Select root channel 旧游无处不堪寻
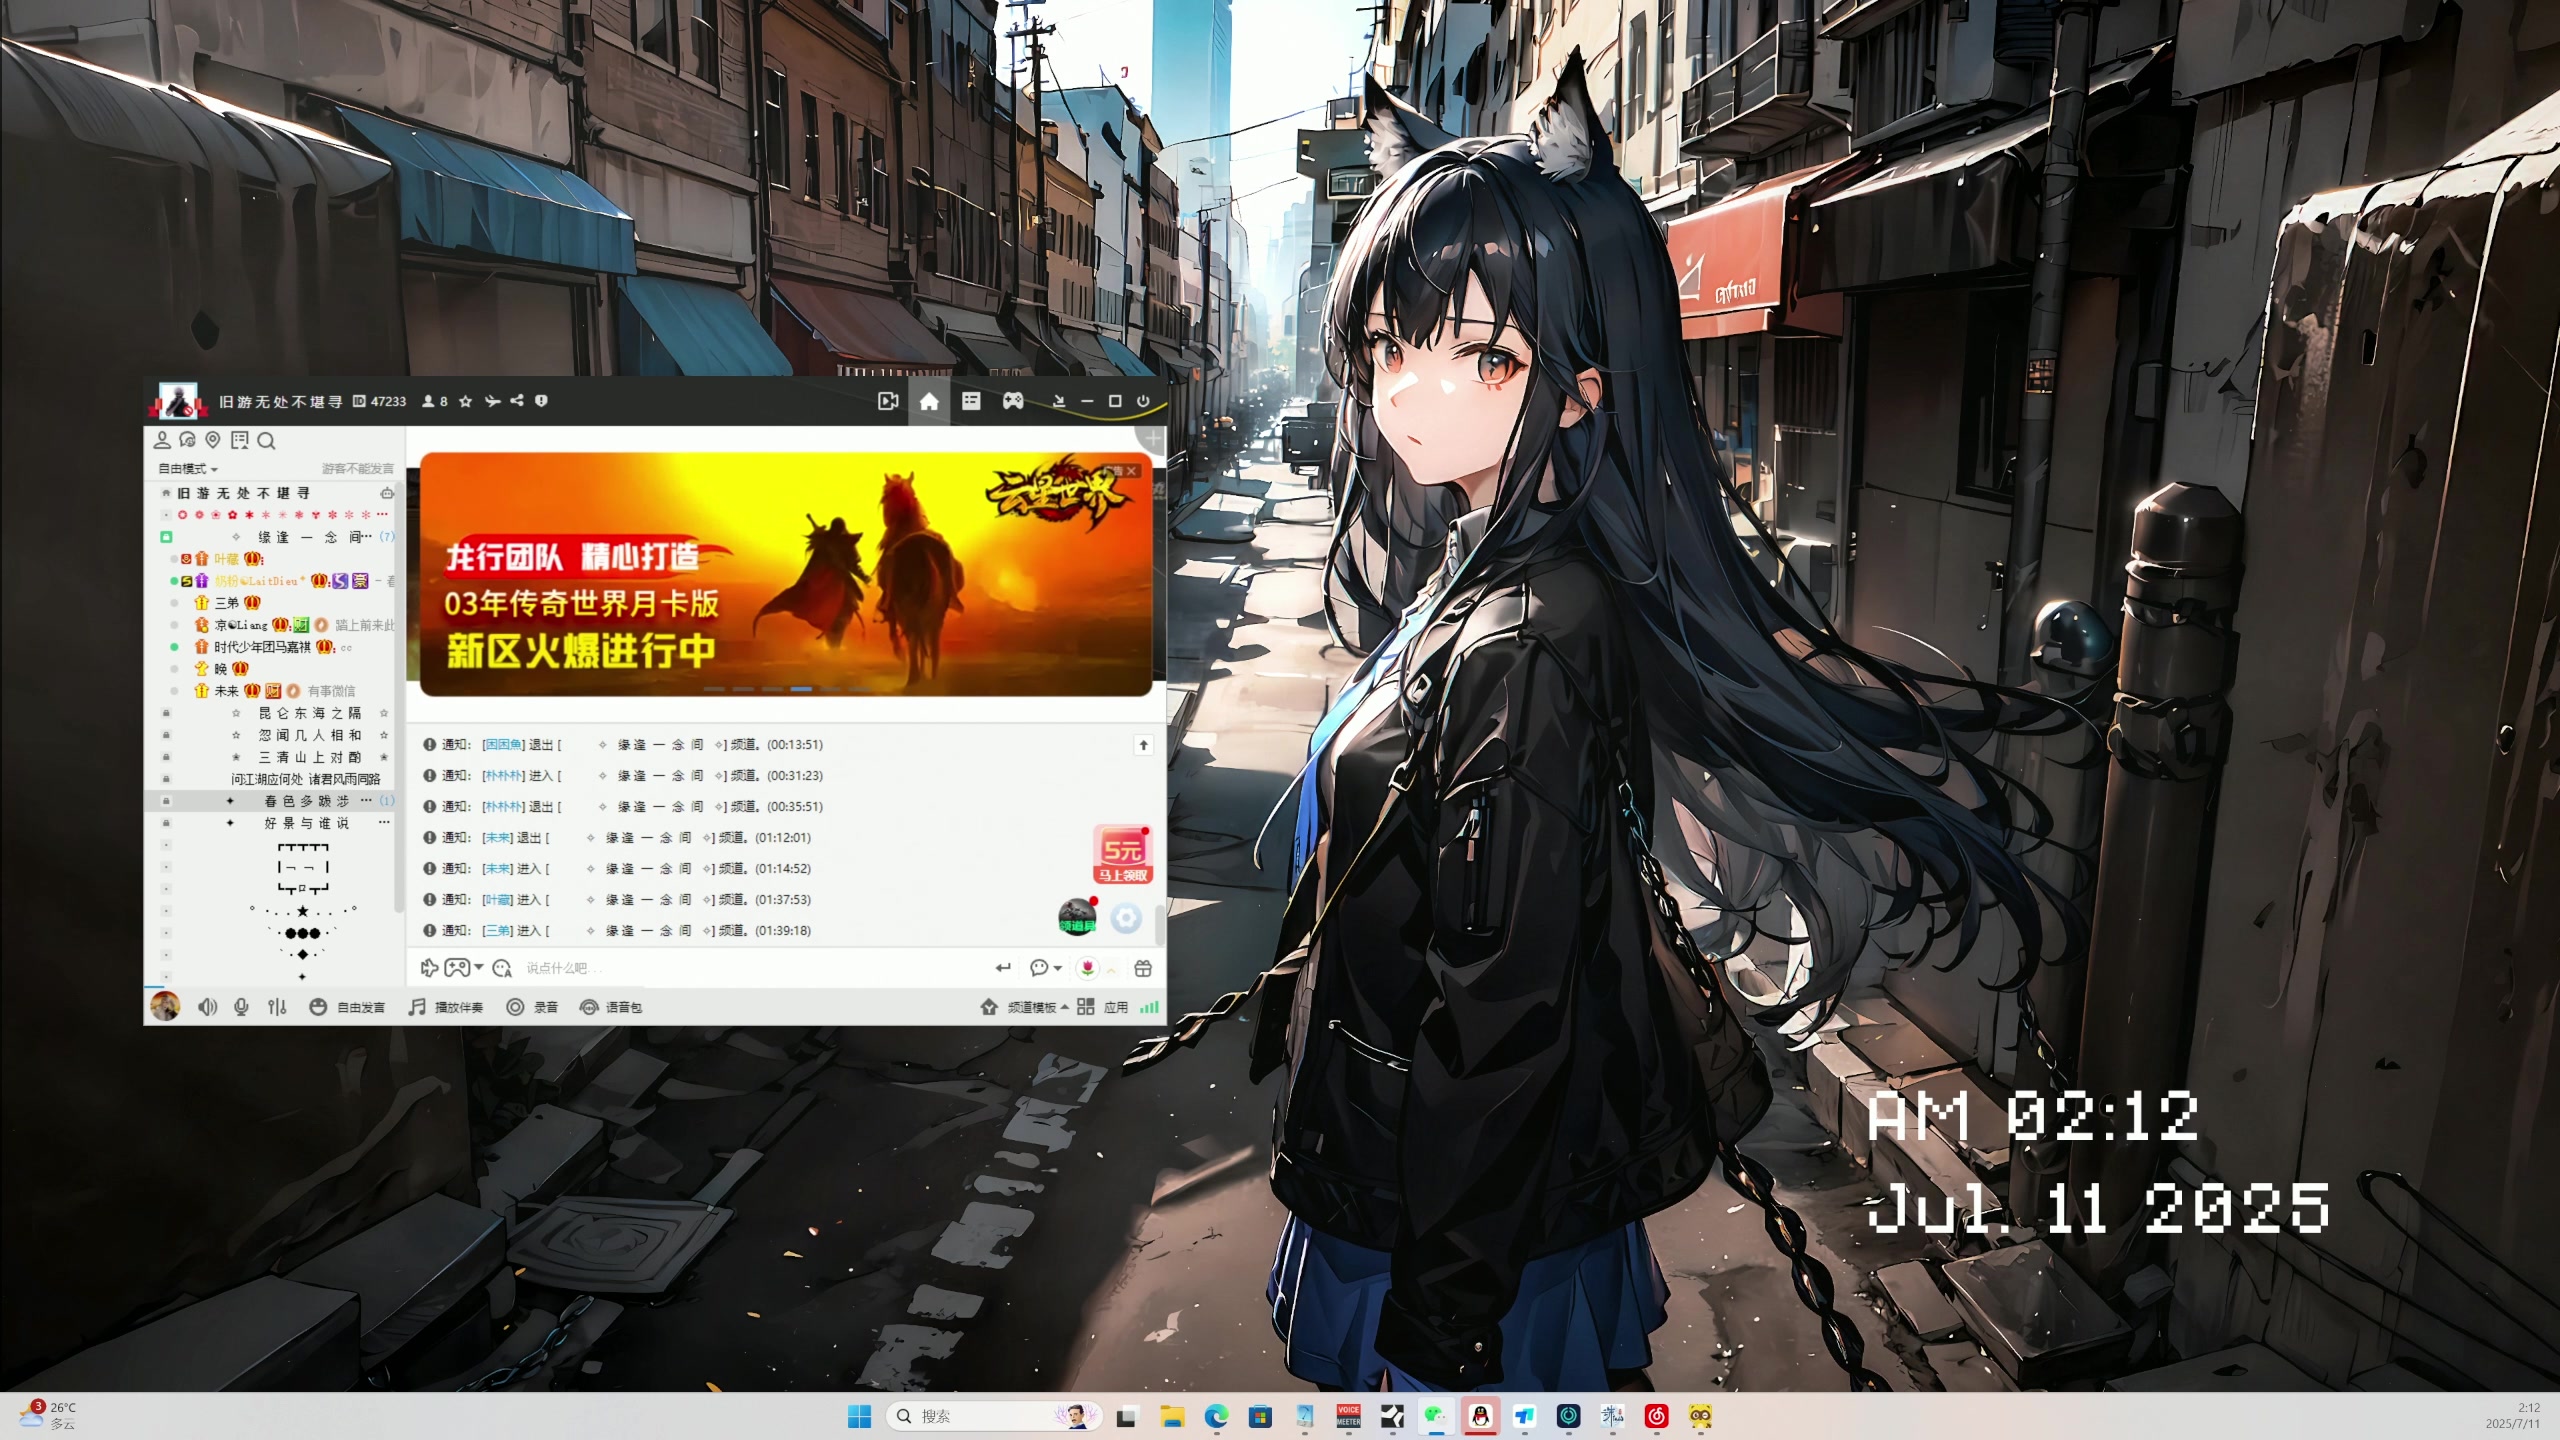The image size is (2560, 1440). (244, 493)
